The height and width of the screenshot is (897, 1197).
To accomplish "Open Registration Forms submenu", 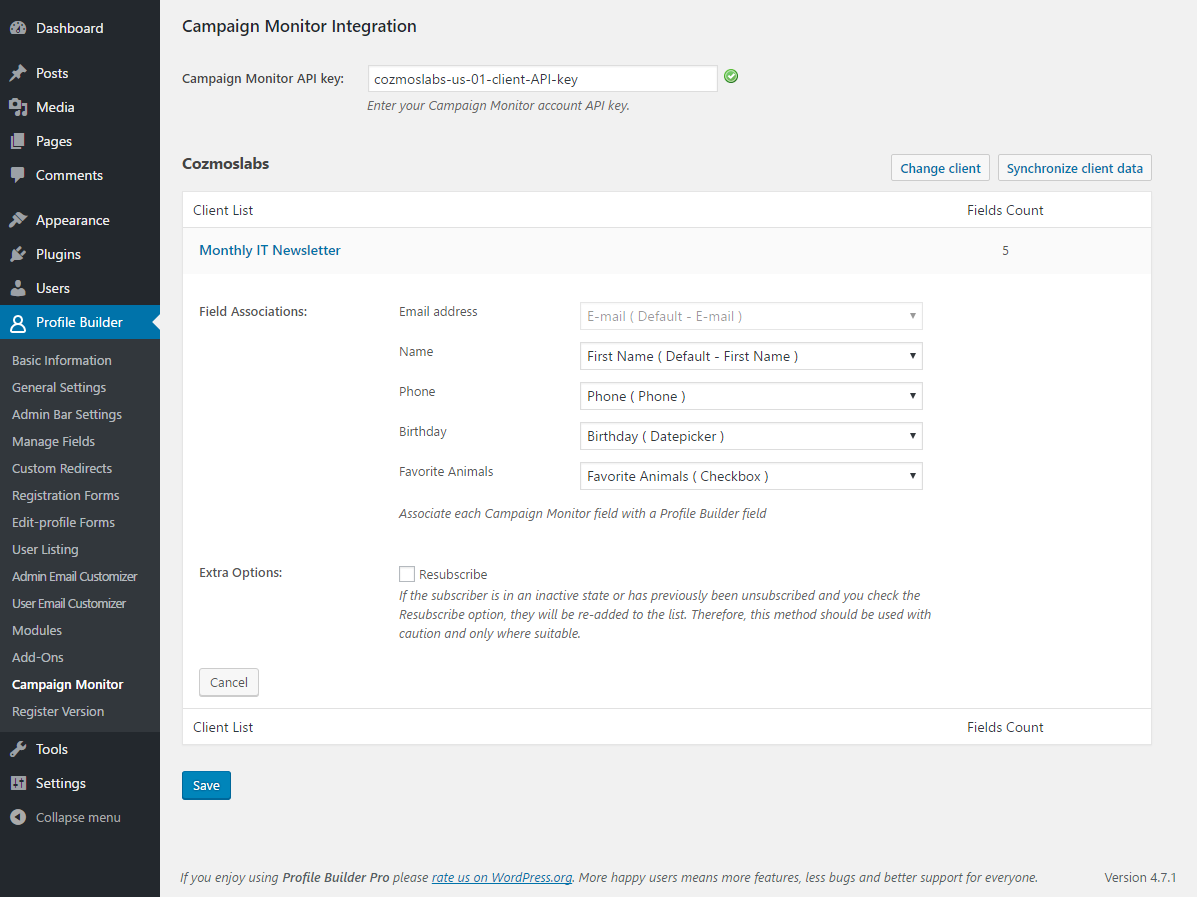I will click(66, 495).
